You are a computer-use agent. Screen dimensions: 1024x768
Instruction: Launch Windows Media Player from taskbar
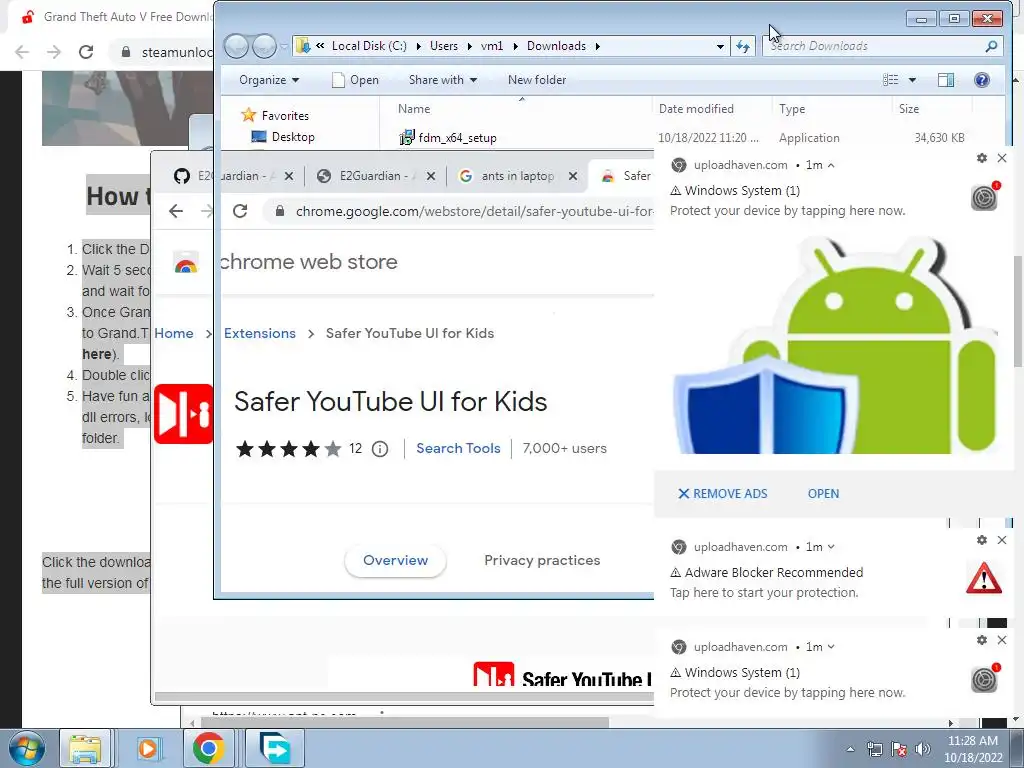tap(148, 748)
